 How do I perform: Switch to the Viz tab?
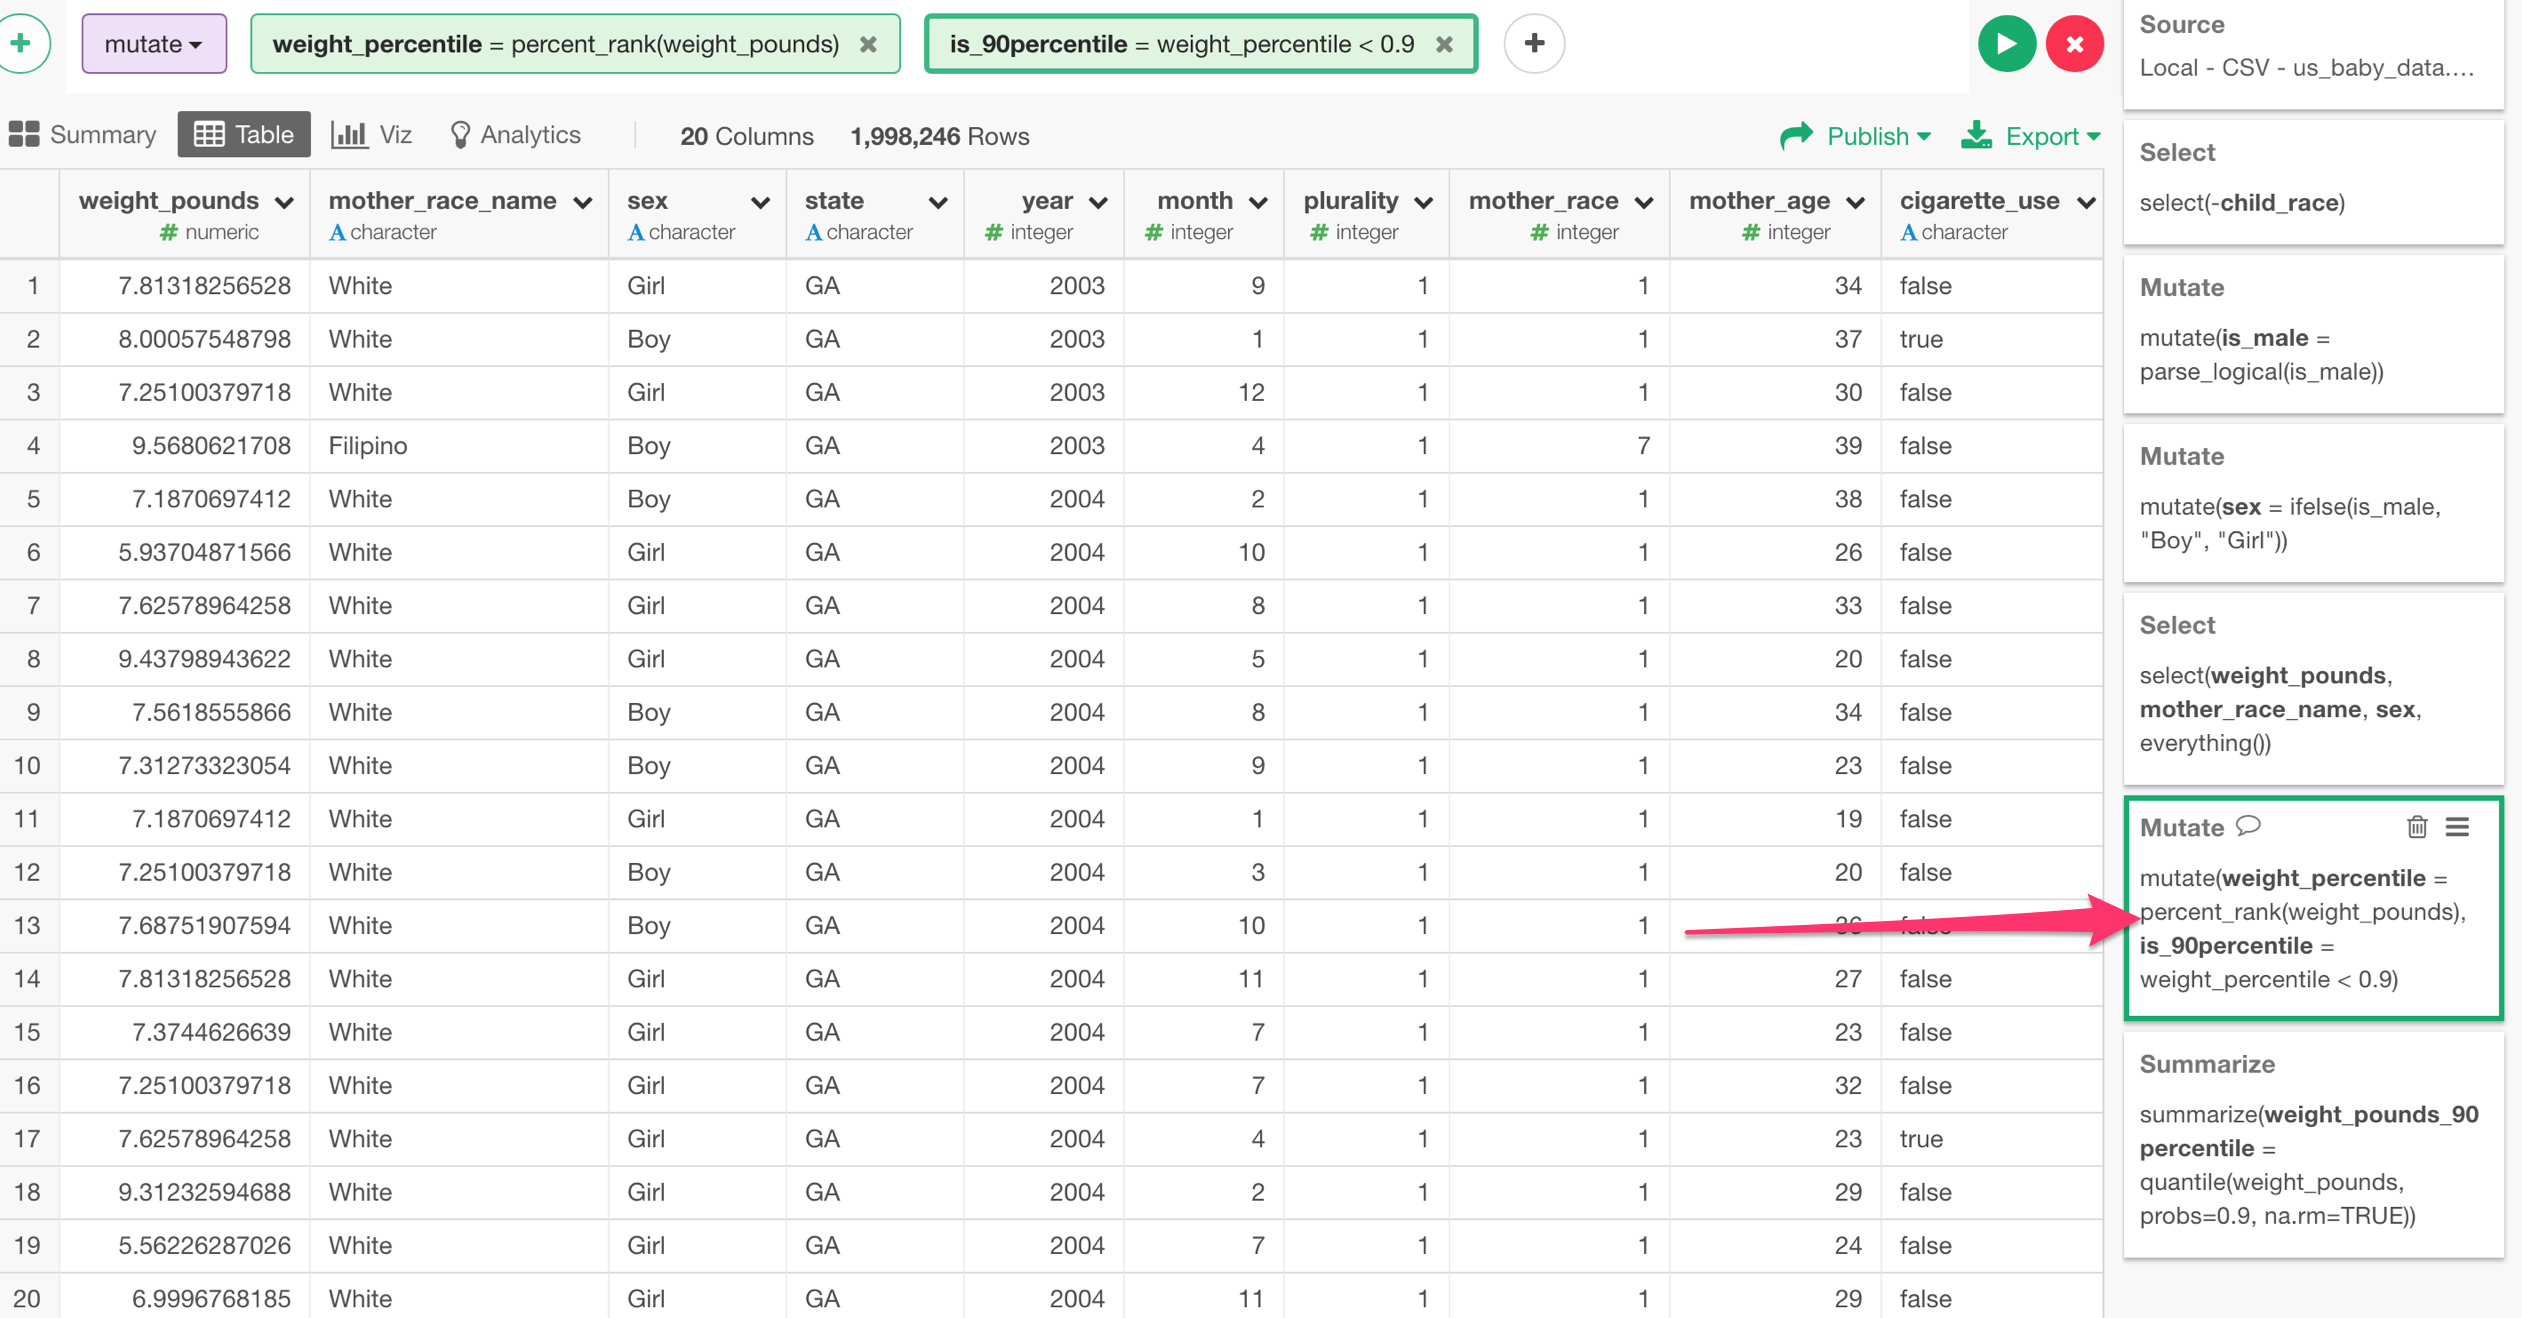[x=372, y=135]
